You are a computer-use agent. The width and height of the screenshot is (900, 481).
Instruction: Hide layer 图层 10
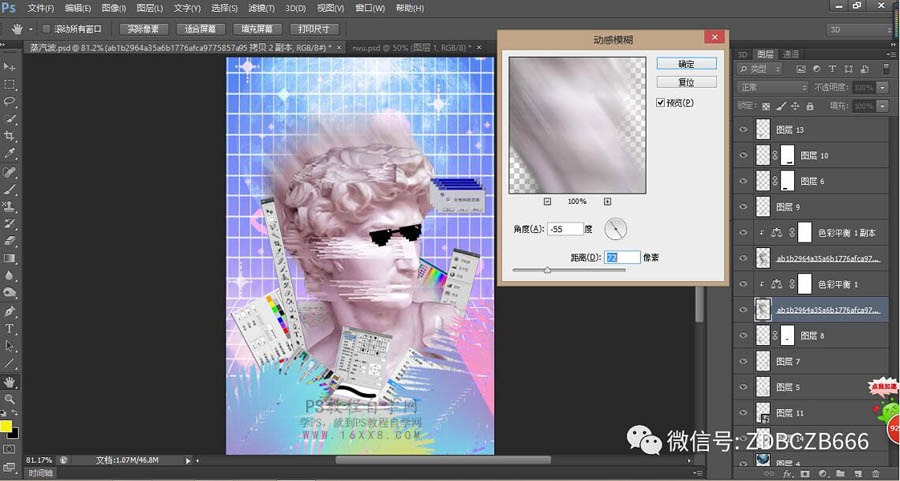coord(743,156)
